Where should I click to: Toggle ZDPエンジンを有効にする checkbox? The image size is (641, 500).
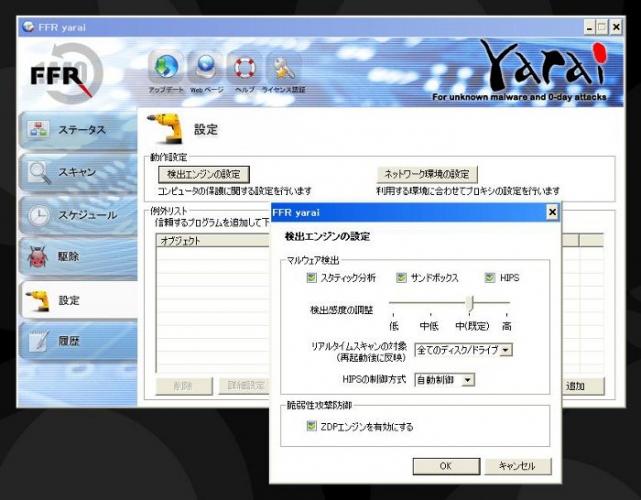[x=311, y=426]
